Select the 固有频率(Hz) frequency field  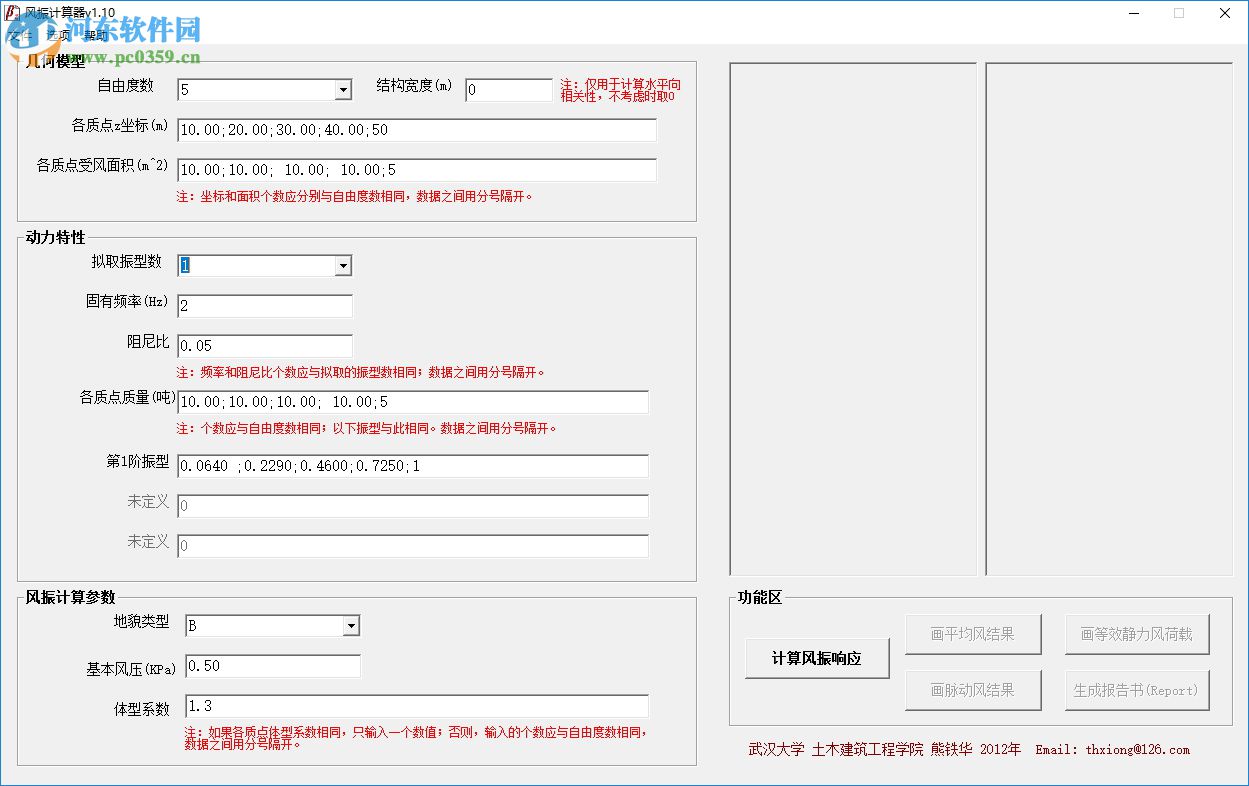point(264,306)
